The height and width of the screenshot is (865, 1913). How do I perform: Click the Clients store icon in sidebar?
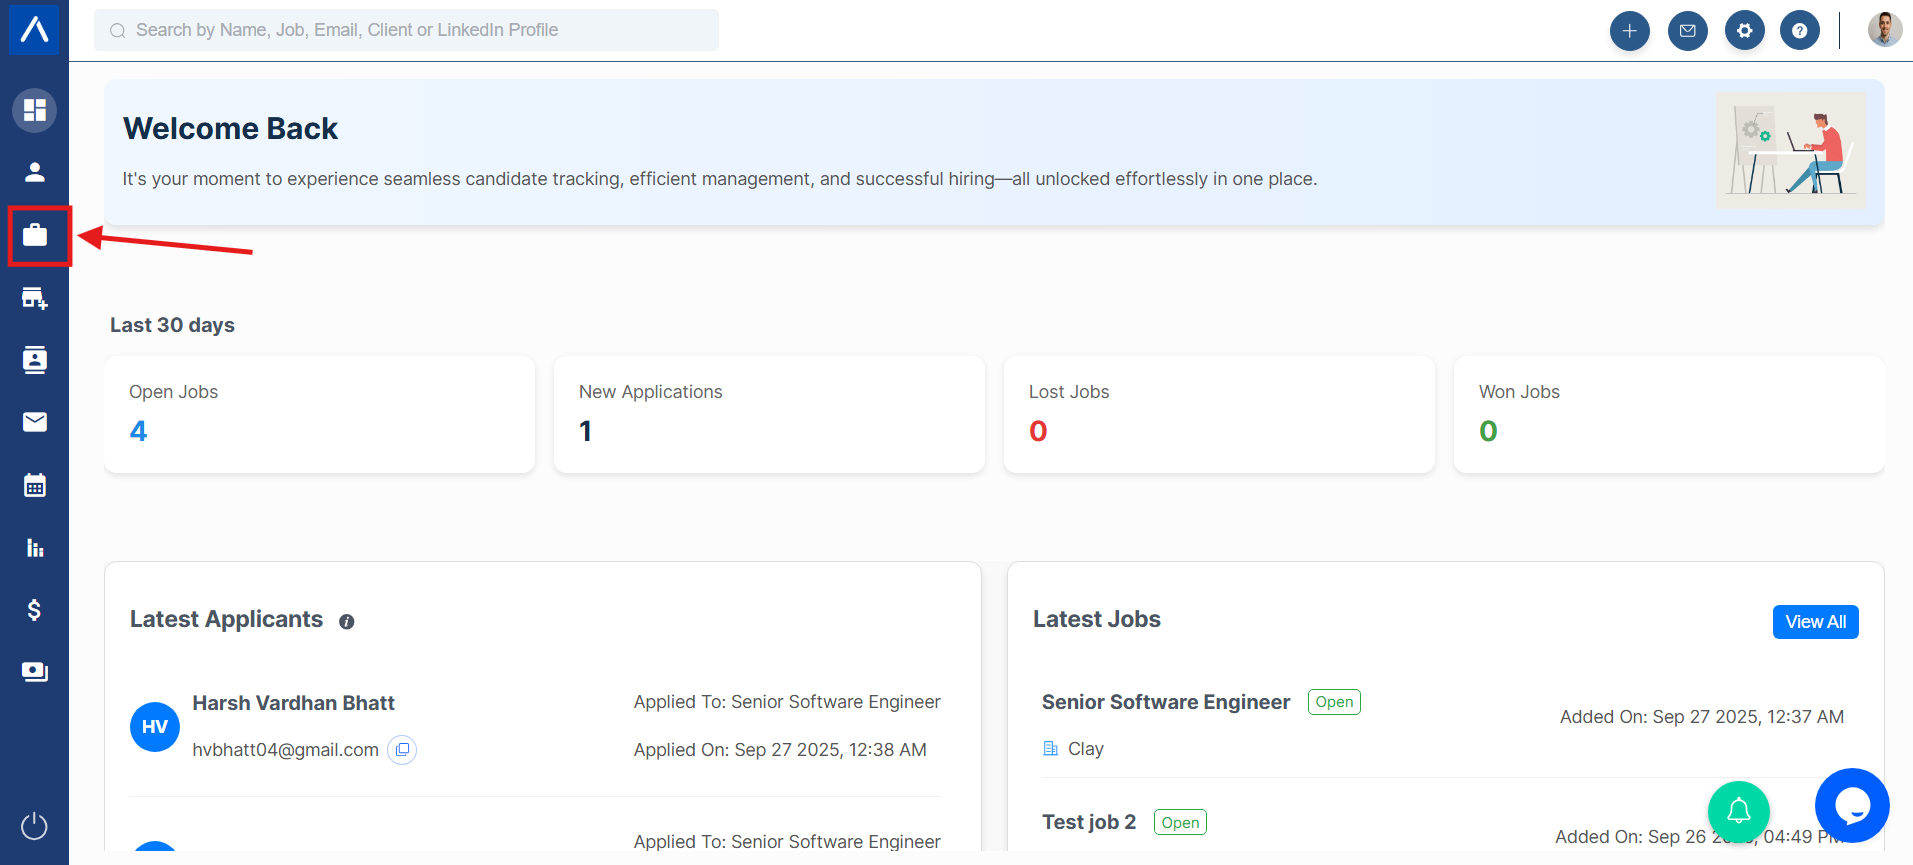pos(35,298)
